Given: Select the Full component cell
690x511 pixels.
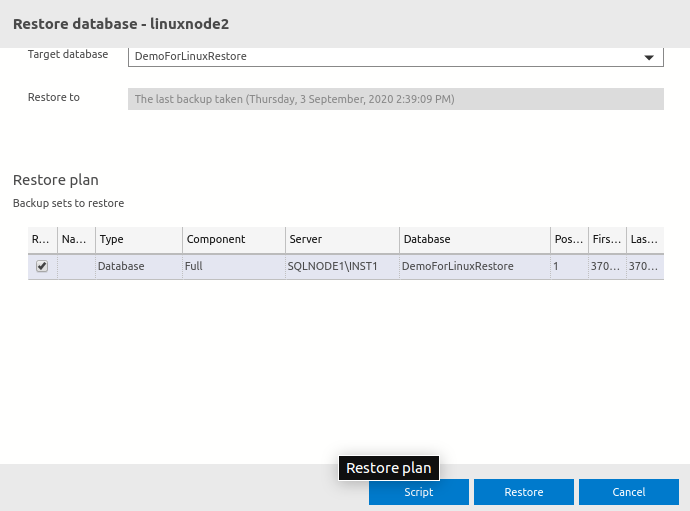Looking at the screenshot, I should 233,266.
